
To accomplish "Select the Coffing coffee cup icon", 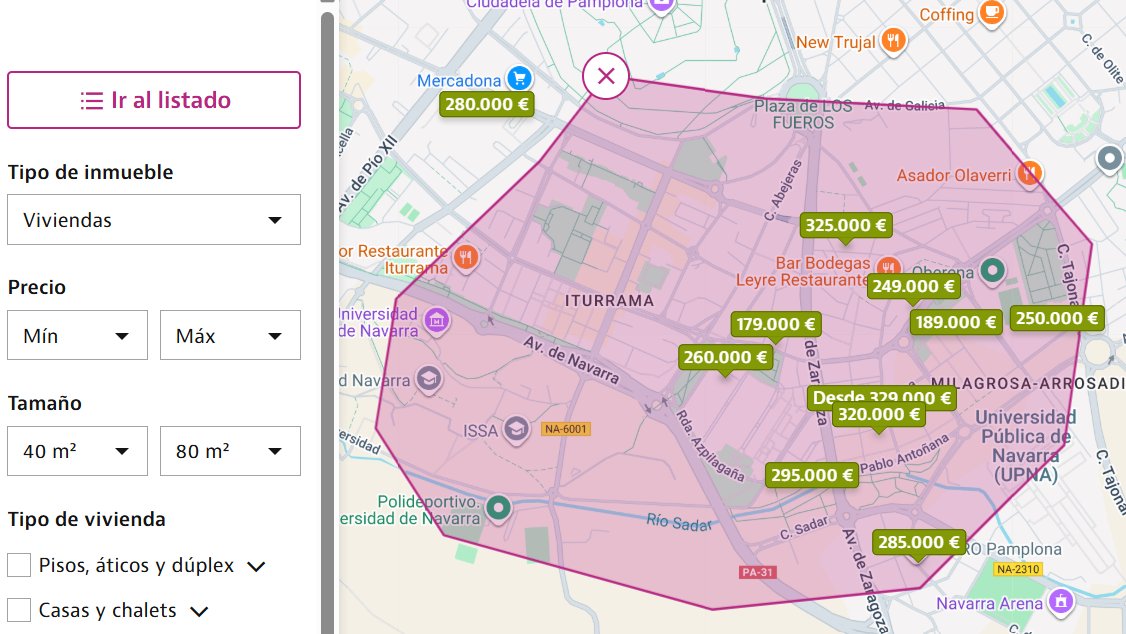I will click(x=990, y=13).
